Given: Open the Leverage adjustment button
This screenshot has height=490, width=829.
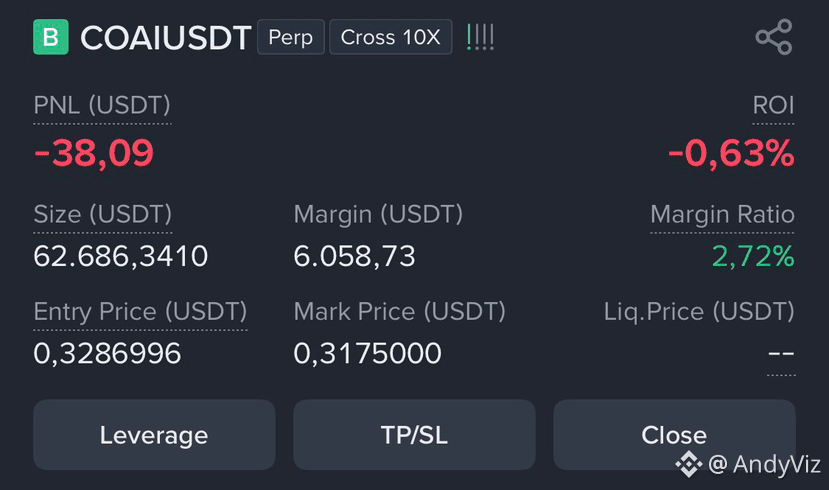Looking at the screenshot, I should [154, 434].
